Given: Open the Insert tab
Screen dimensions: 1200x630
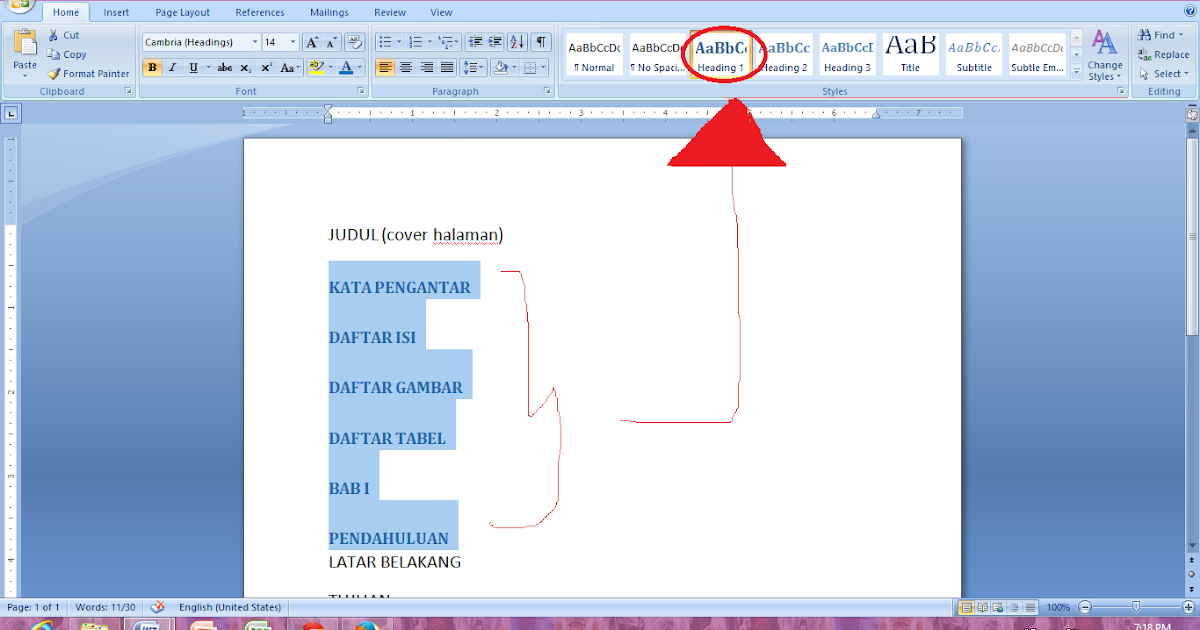Looking at the screenshot, I should [x=116, y=12].
